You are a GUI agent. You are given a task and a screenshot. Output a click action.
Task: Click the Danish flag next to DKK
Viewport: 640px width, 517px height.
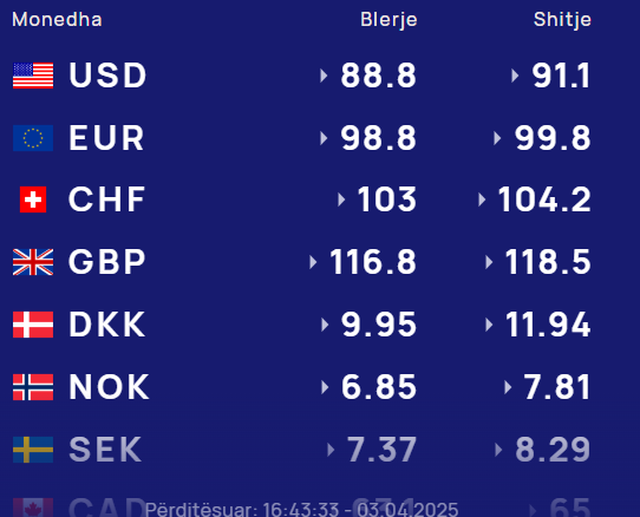[33, 325]
